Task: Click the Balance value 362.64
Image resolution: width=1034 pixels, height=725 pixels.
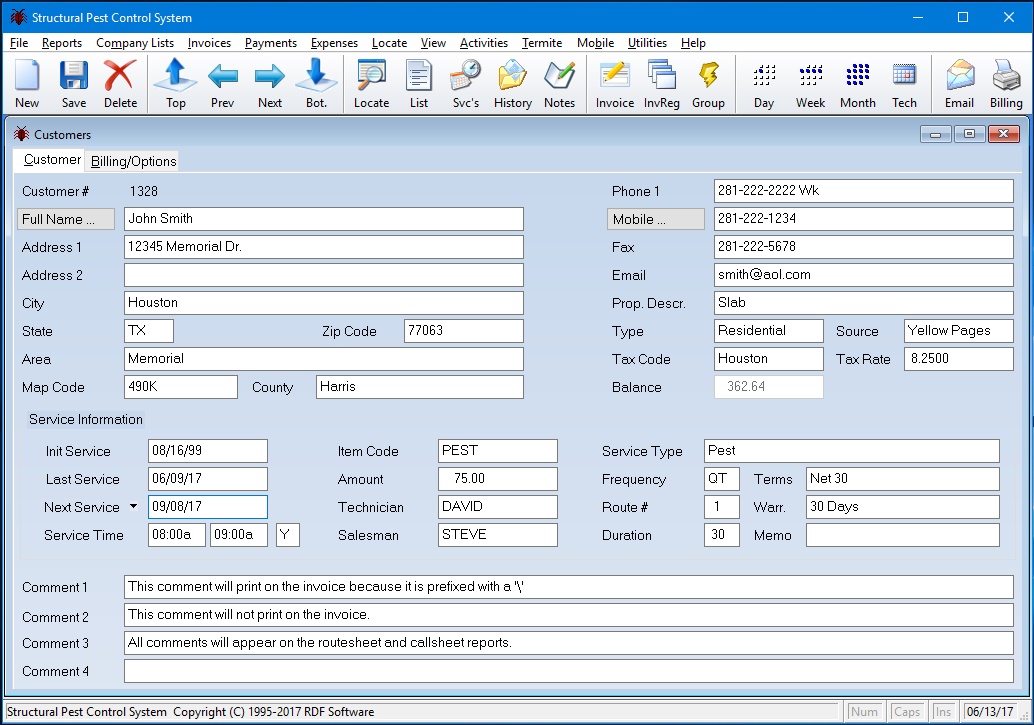Action: click(x=769, y=387)
